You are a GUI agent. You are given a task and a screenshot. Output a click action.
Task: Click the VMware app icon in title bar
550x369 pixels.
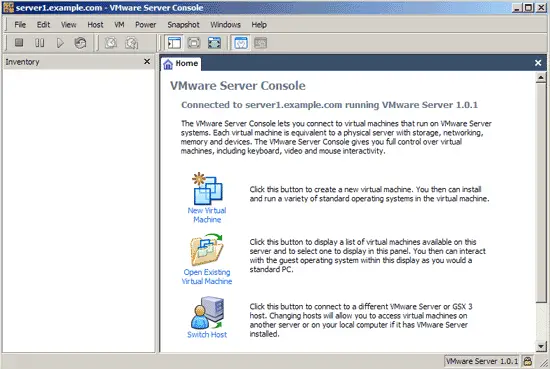pyautogui.click(x=8, y=7)
